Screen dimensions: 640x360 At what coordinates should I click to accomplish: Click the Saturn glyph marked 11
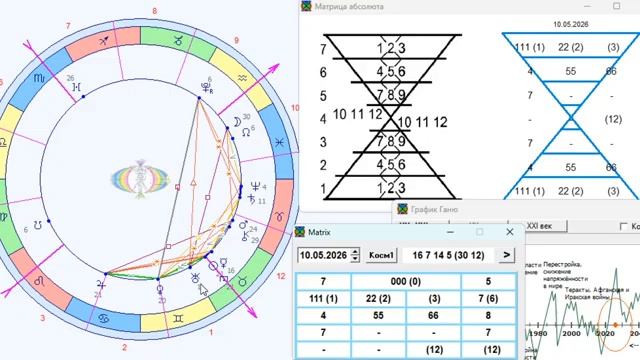point(252,199)
